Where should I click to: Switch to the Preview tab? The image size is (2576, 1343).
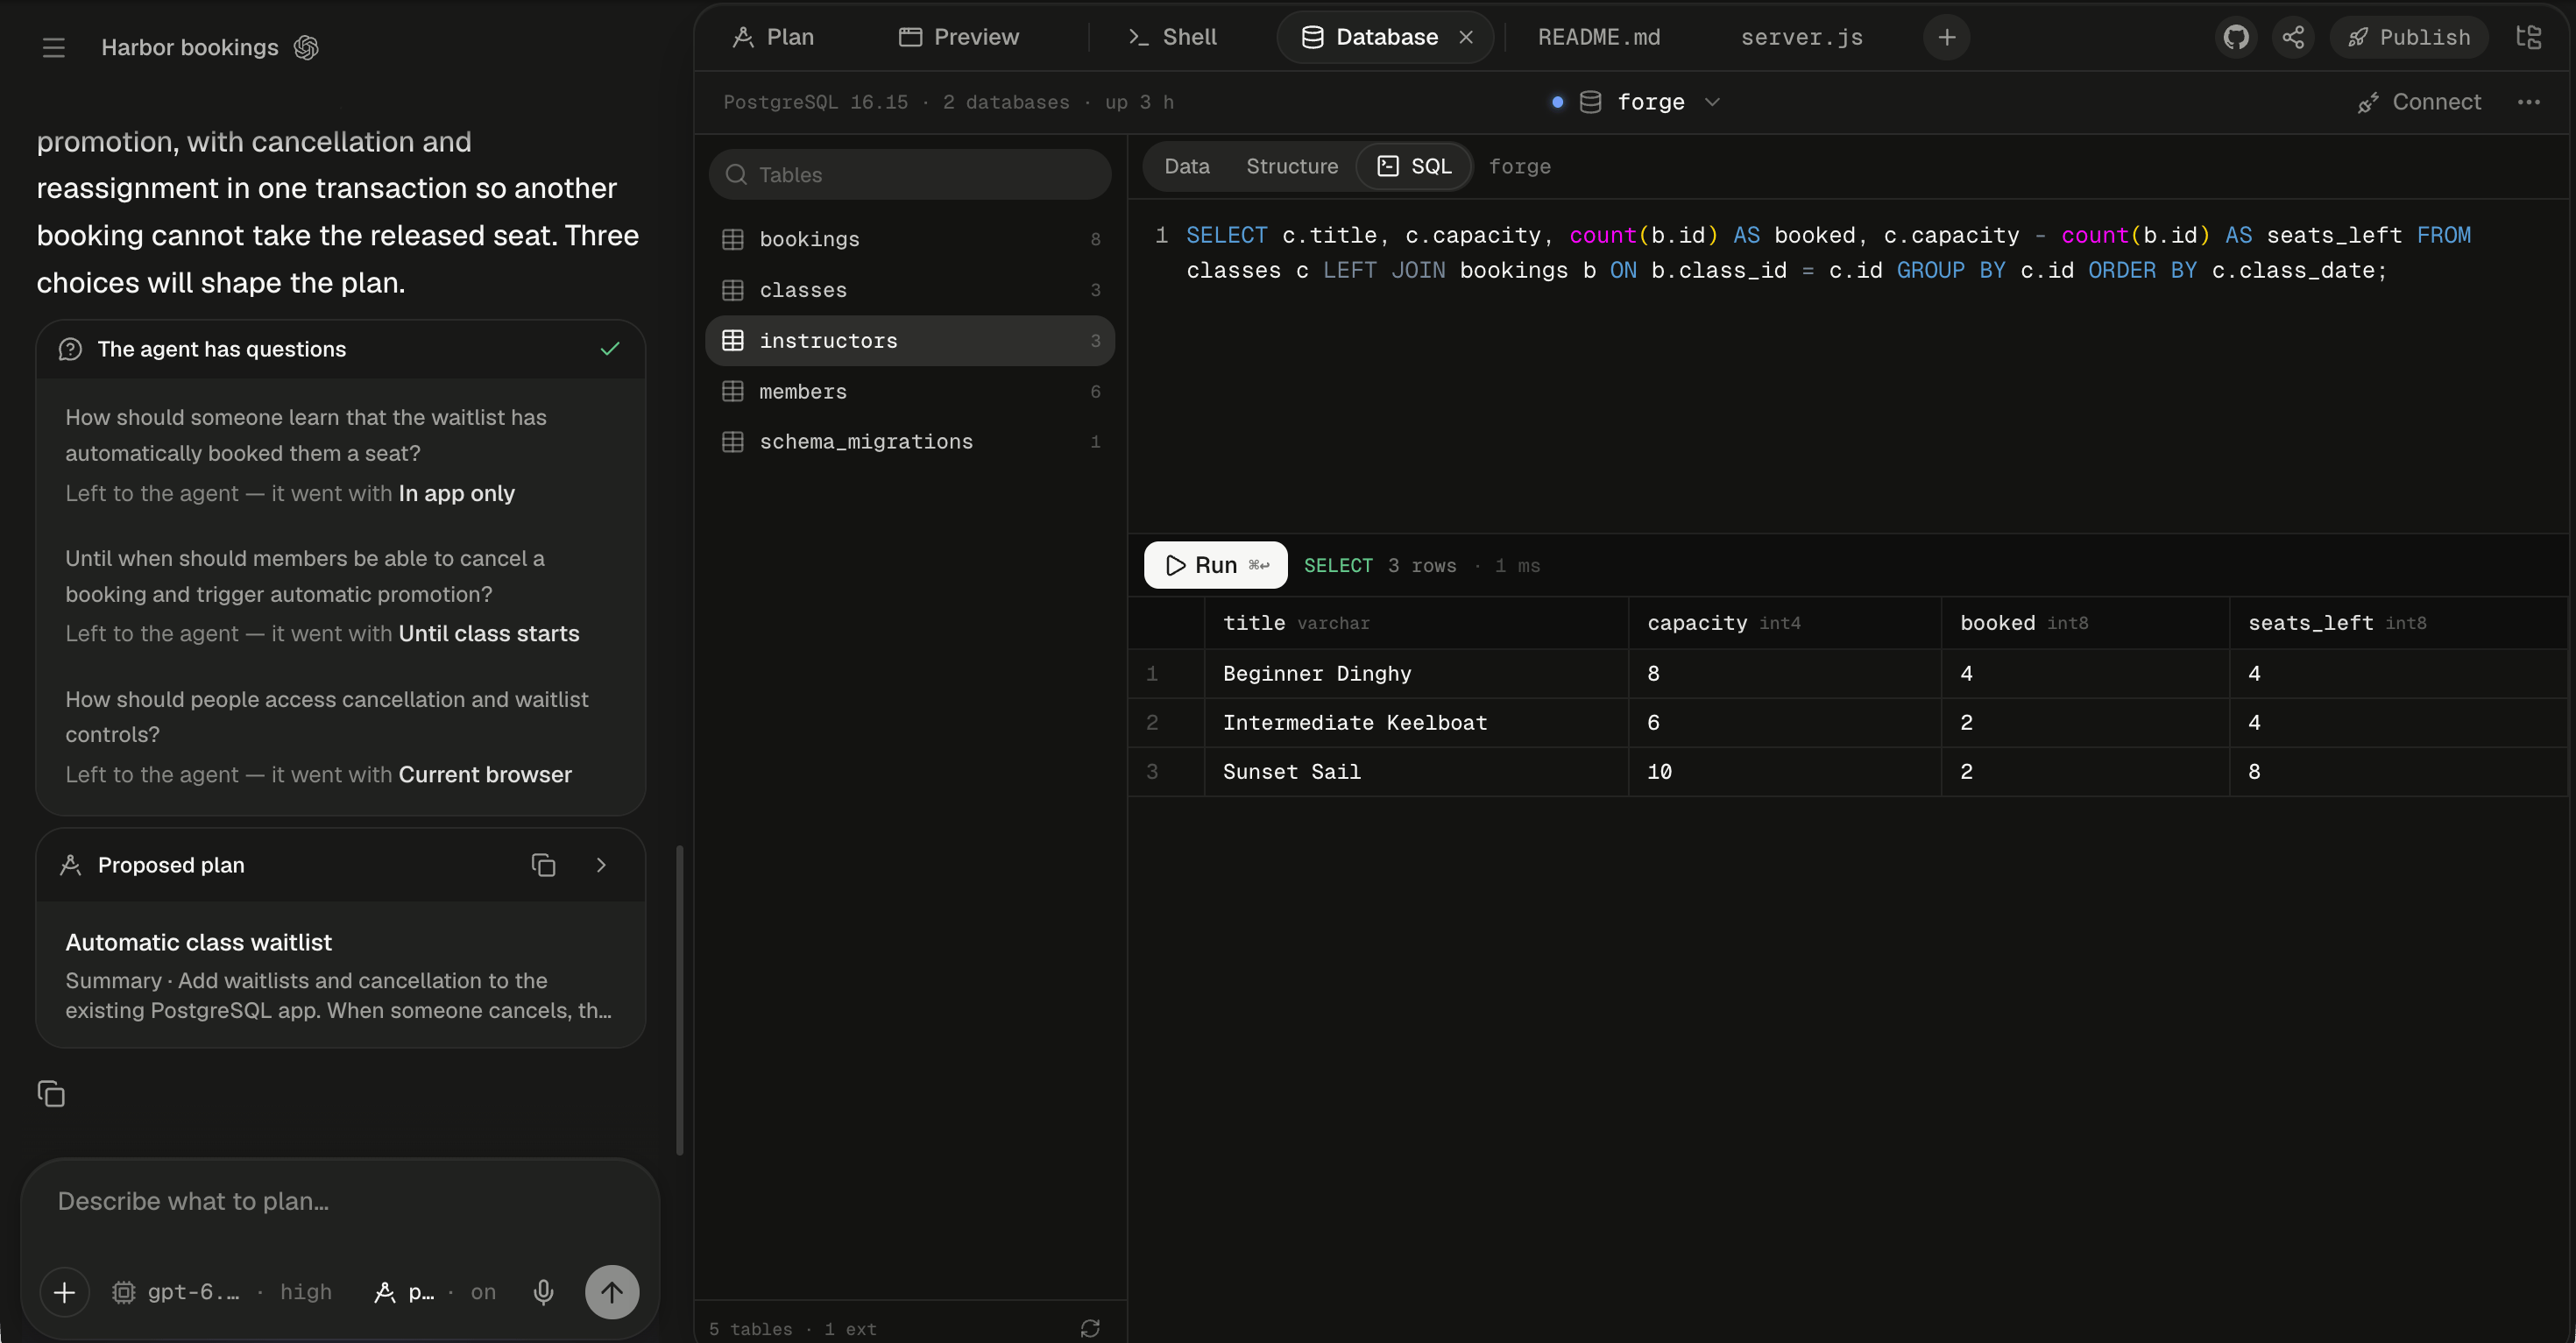(x=959, y=37)
